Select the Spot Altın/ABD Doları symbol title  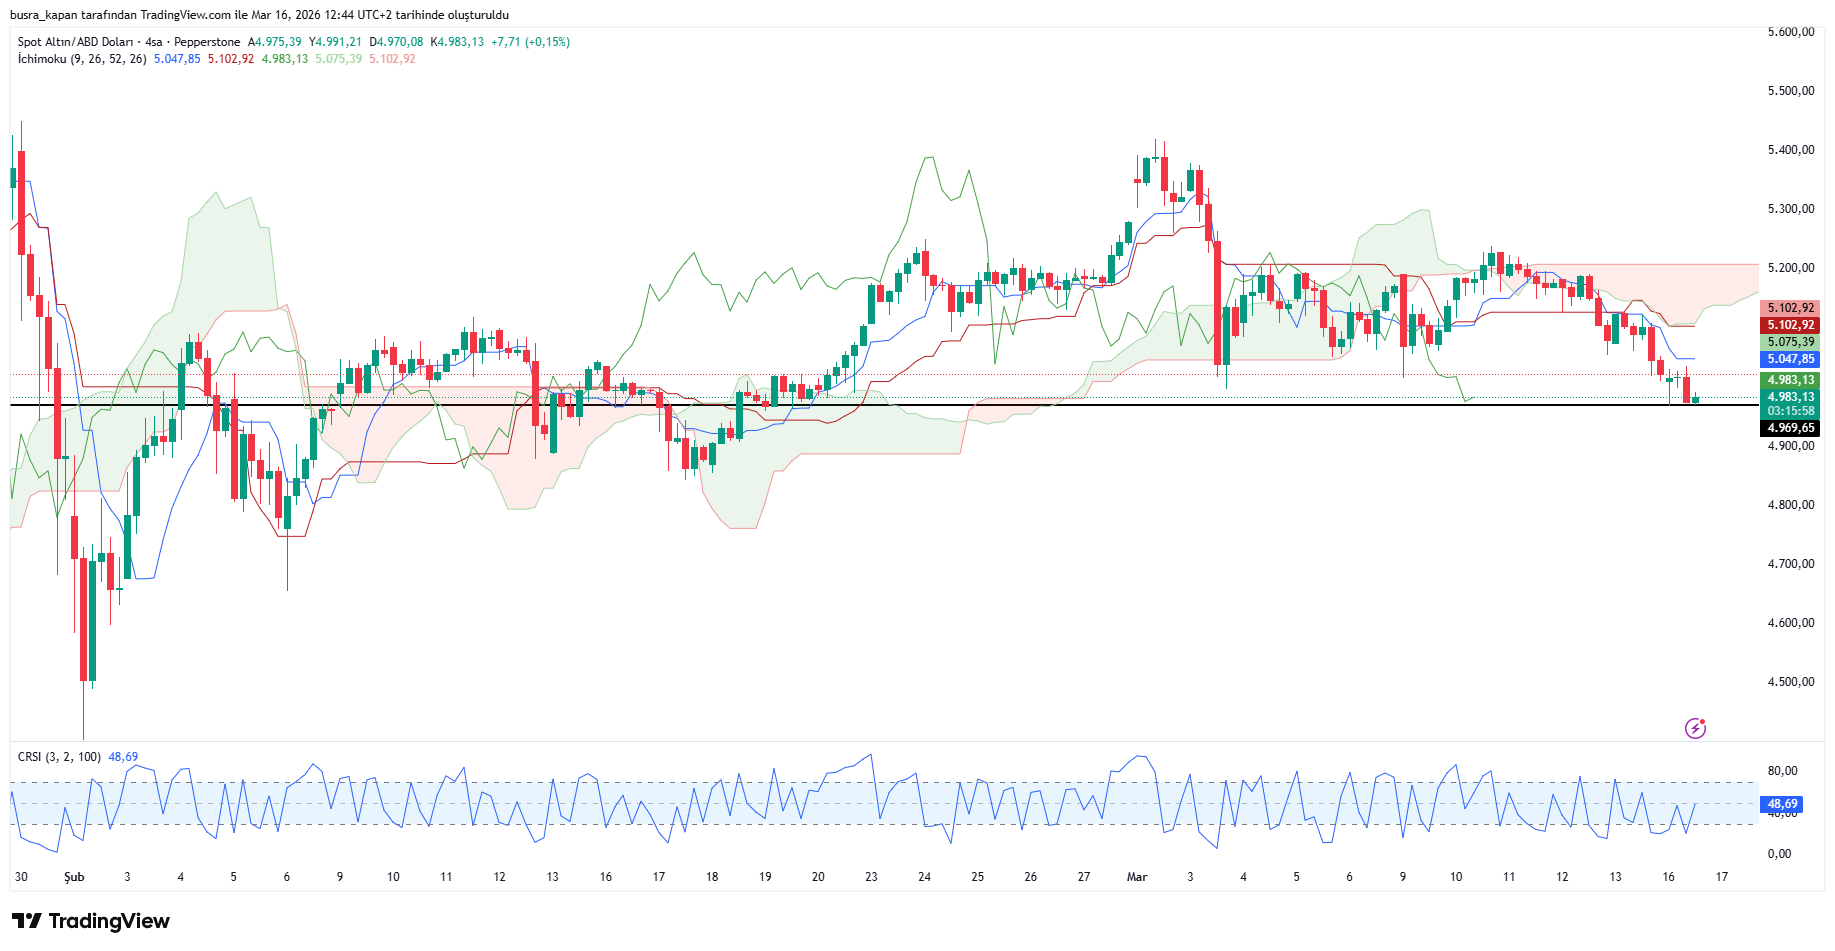point(75,42)
